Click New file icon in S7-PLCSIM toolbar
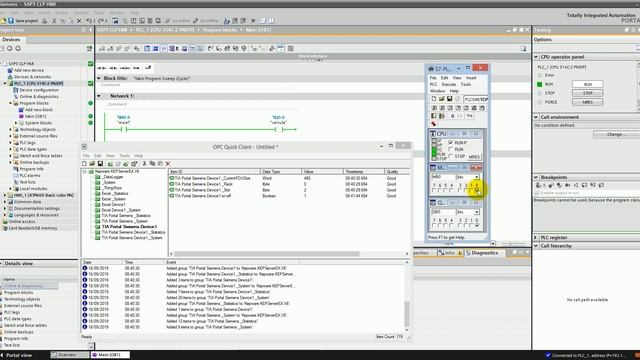640x360 pixels. pyautogui.click(x=434, y=99)
